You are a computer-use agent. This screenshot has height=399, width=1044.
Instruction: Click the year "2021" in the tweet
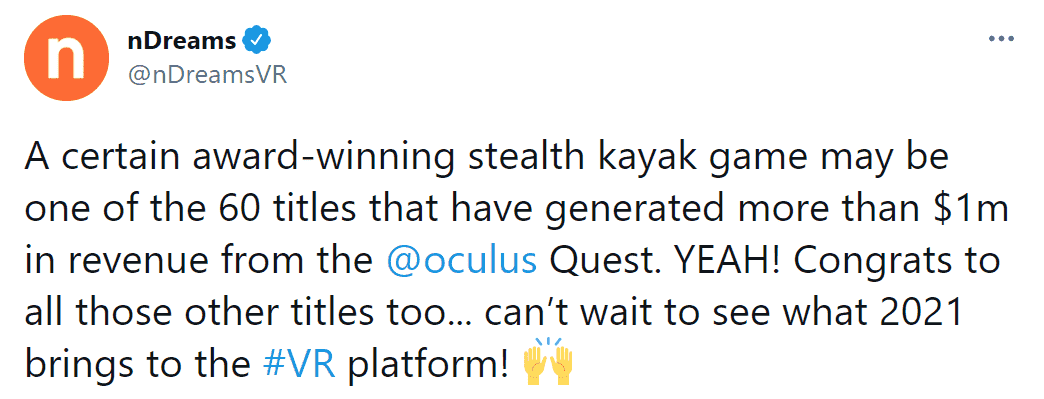click(x=925, y=313)
